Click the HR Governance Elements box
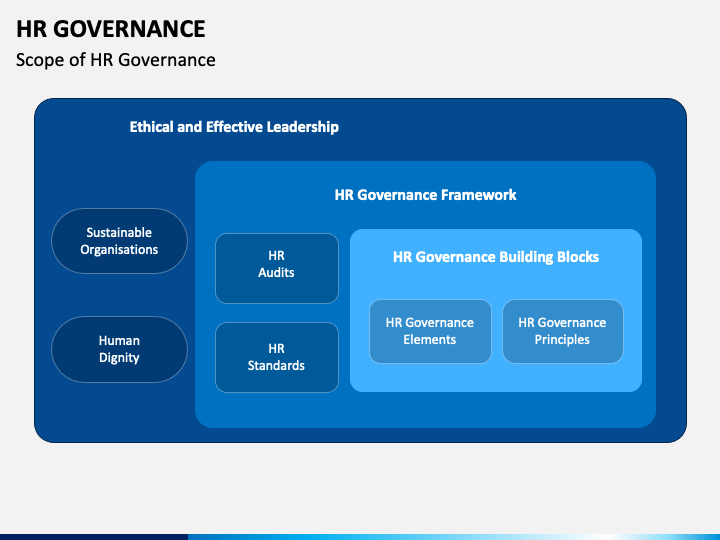The width and height of the screenshot is (720, 540). tap(430, 331)
